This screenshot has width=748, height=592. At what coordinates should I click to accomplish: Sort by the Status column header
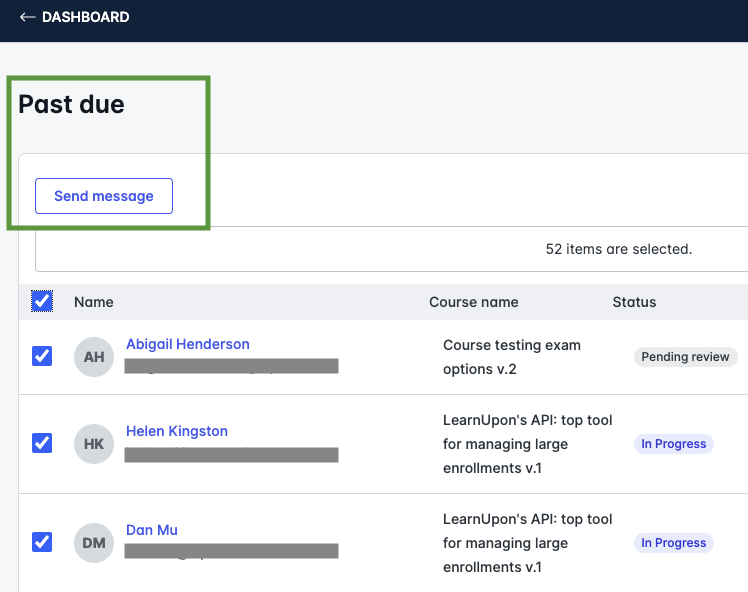click(634, 302)
